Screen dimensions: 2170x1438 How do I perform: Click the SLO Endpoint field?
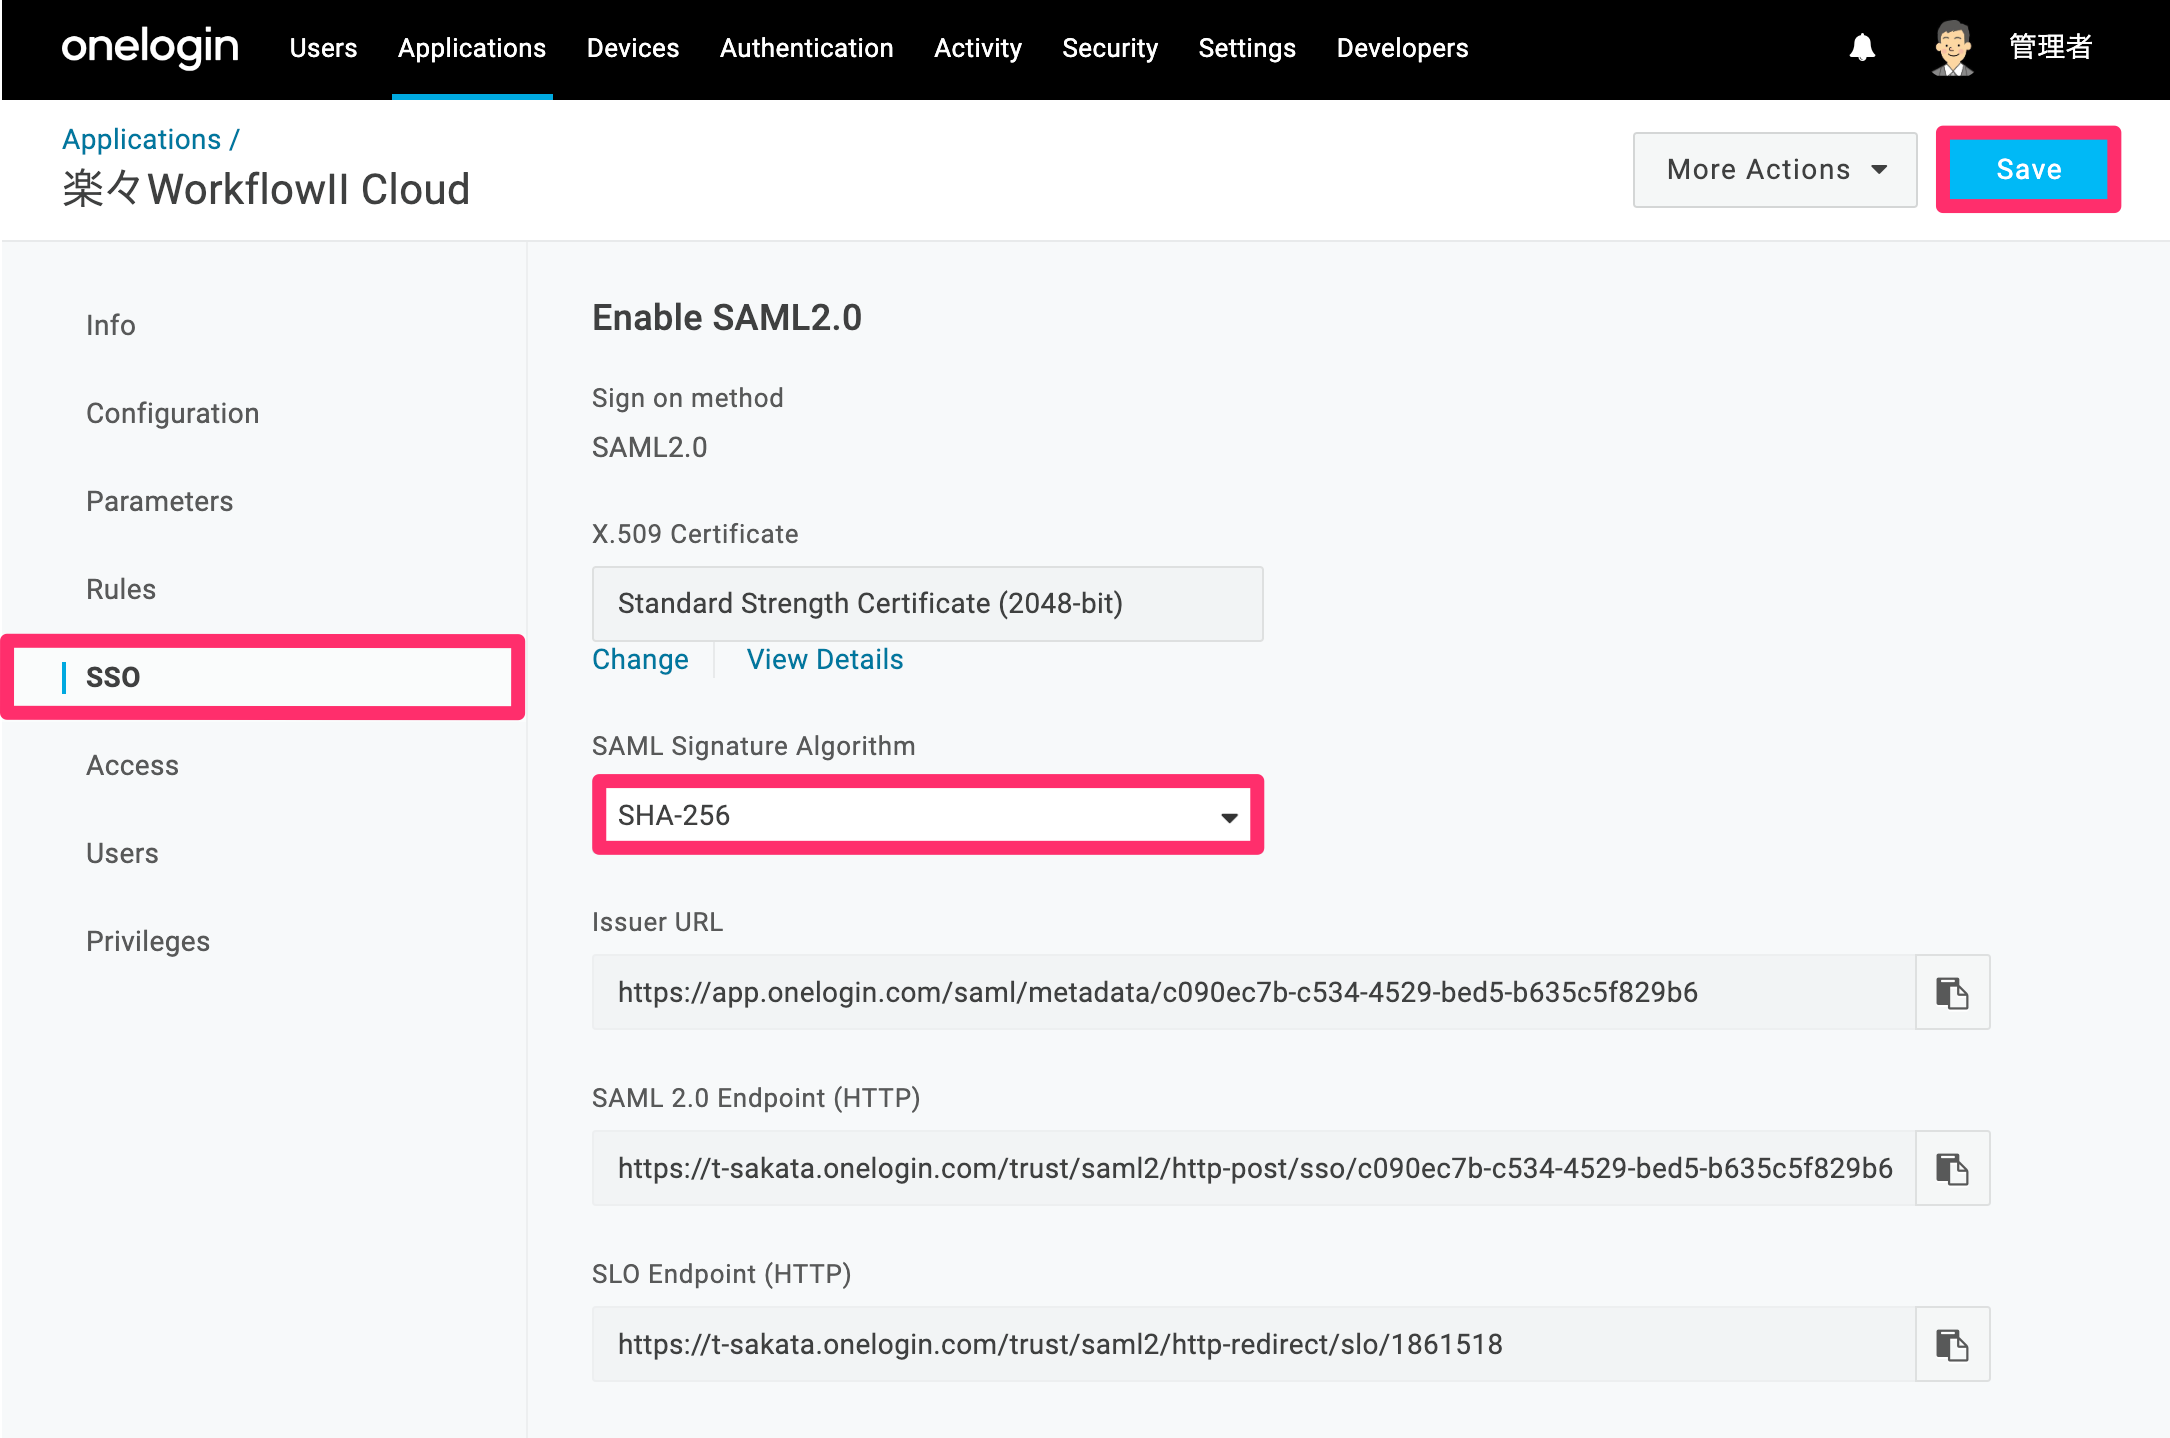click(1254, 1344)
